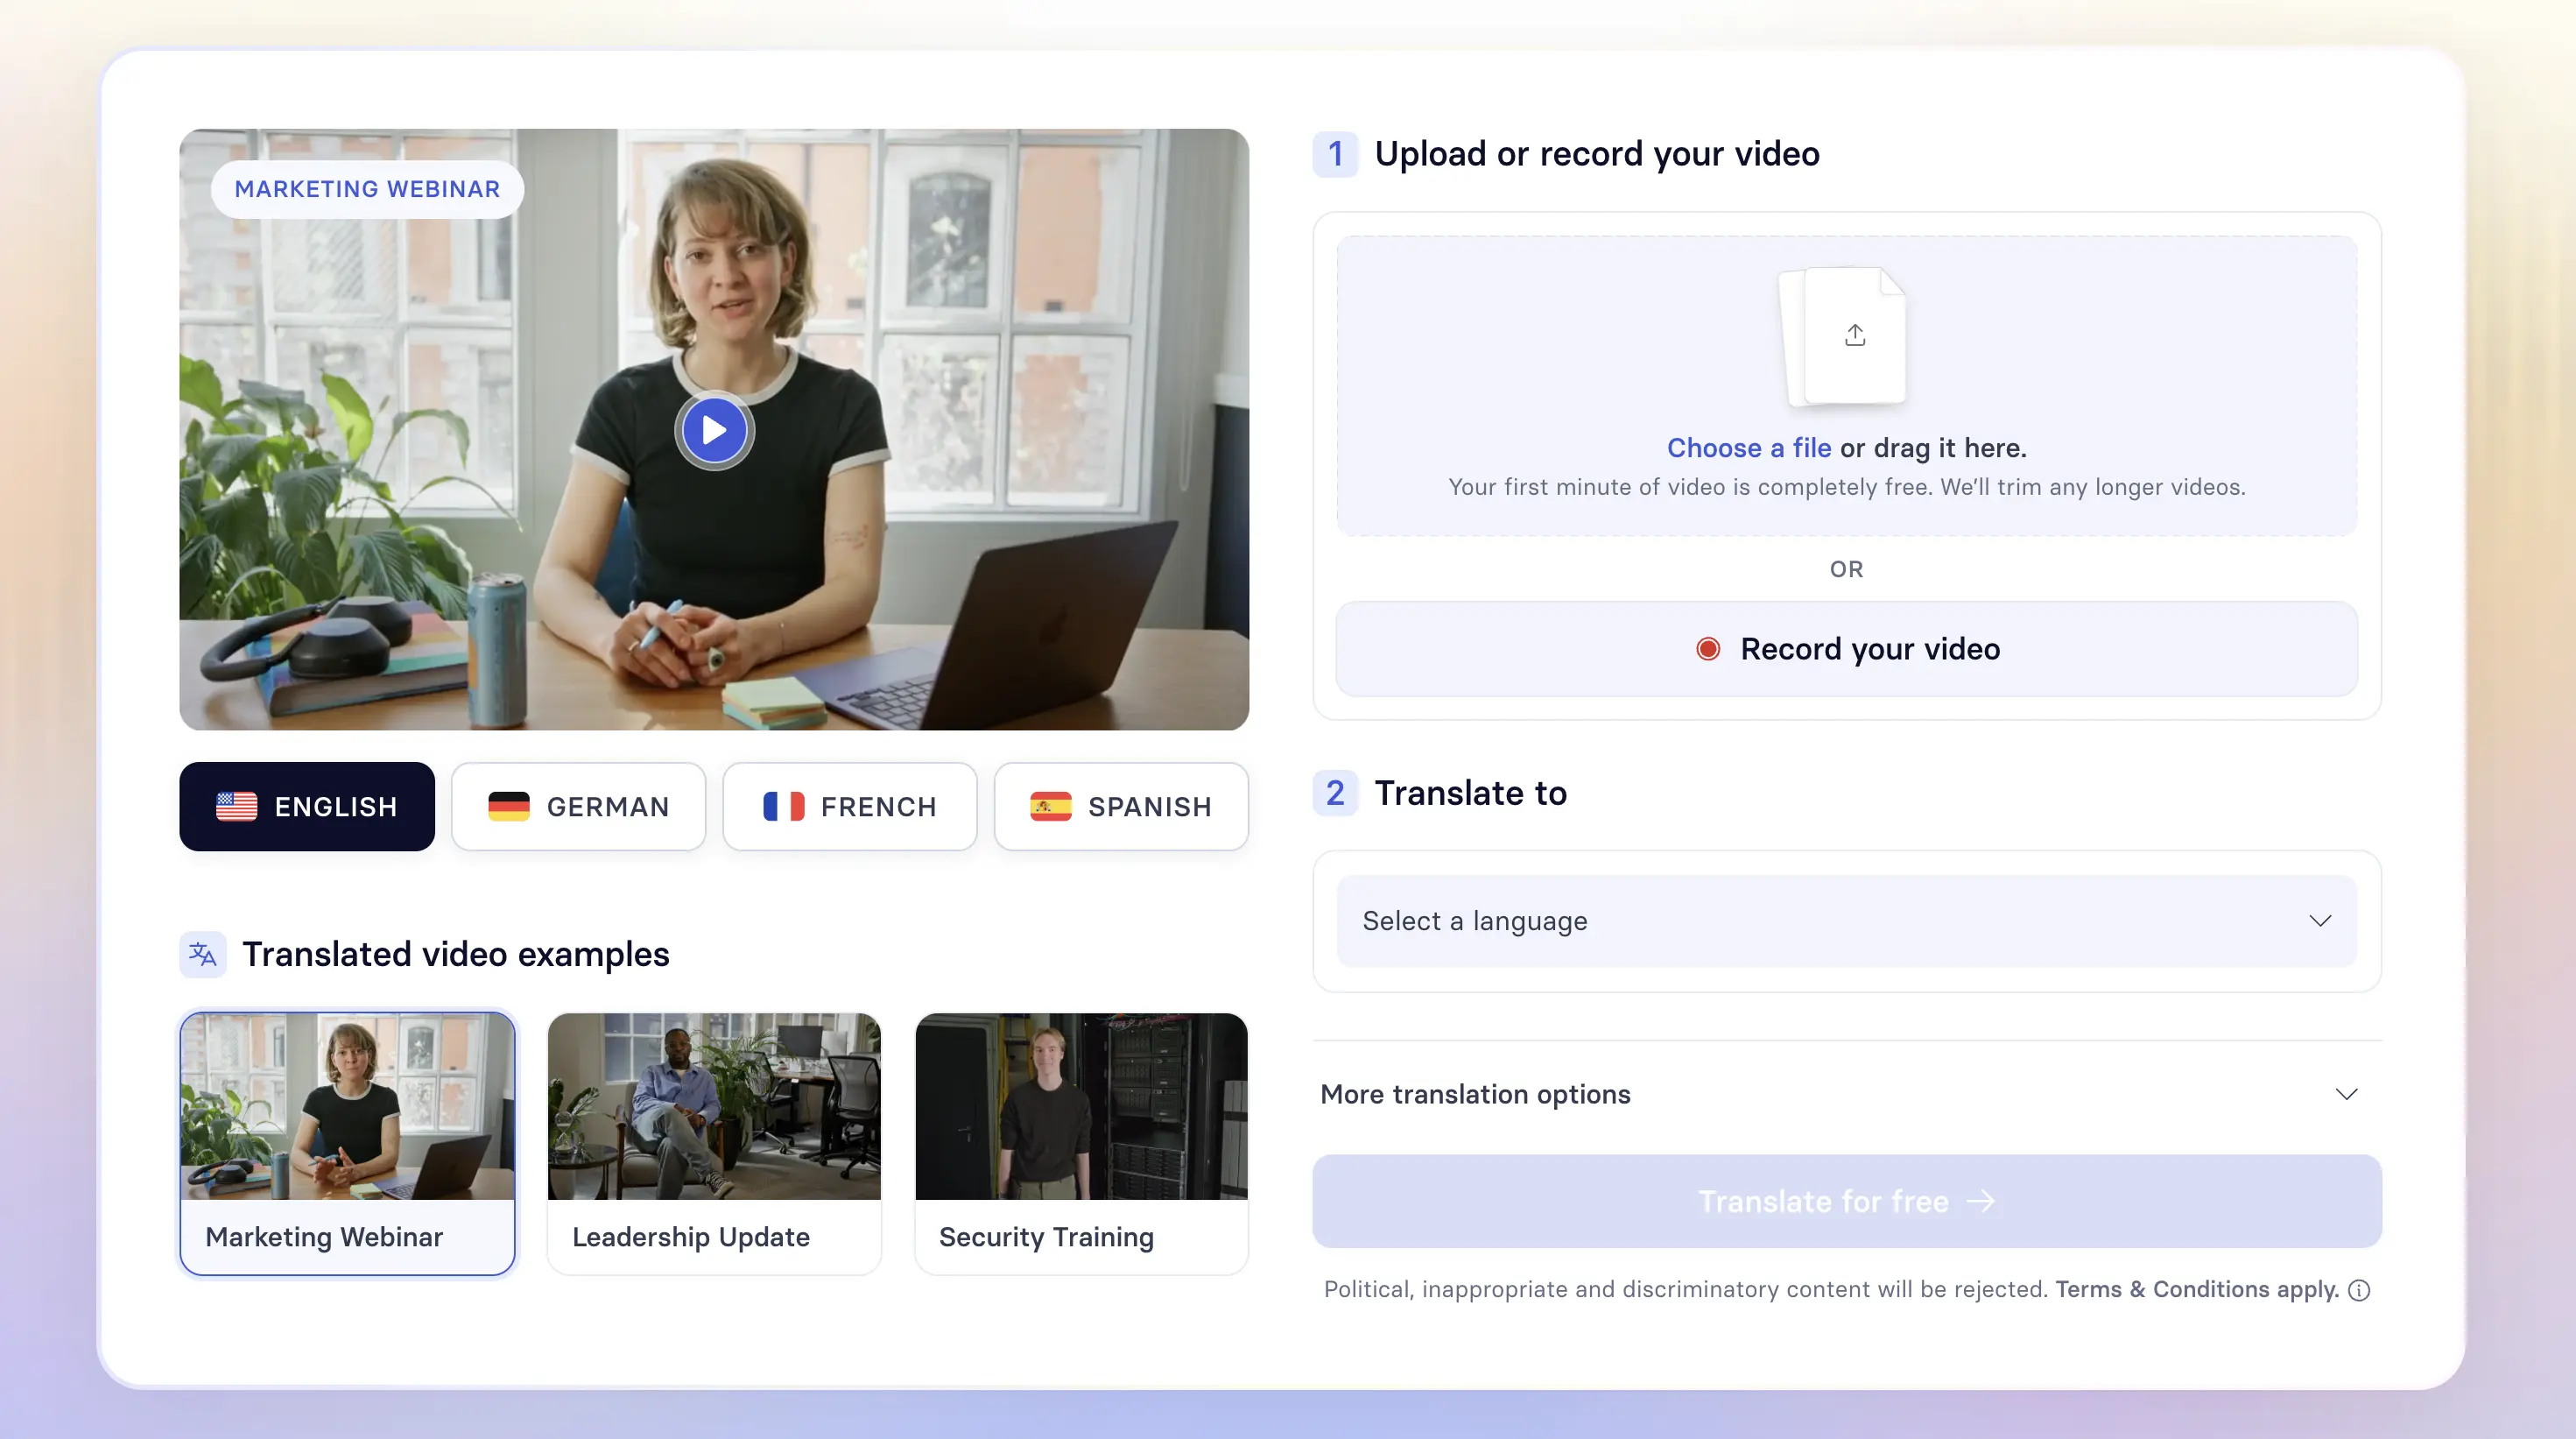
Task: Open the Select a language dropdown
Action: (x=1845, y=921)
